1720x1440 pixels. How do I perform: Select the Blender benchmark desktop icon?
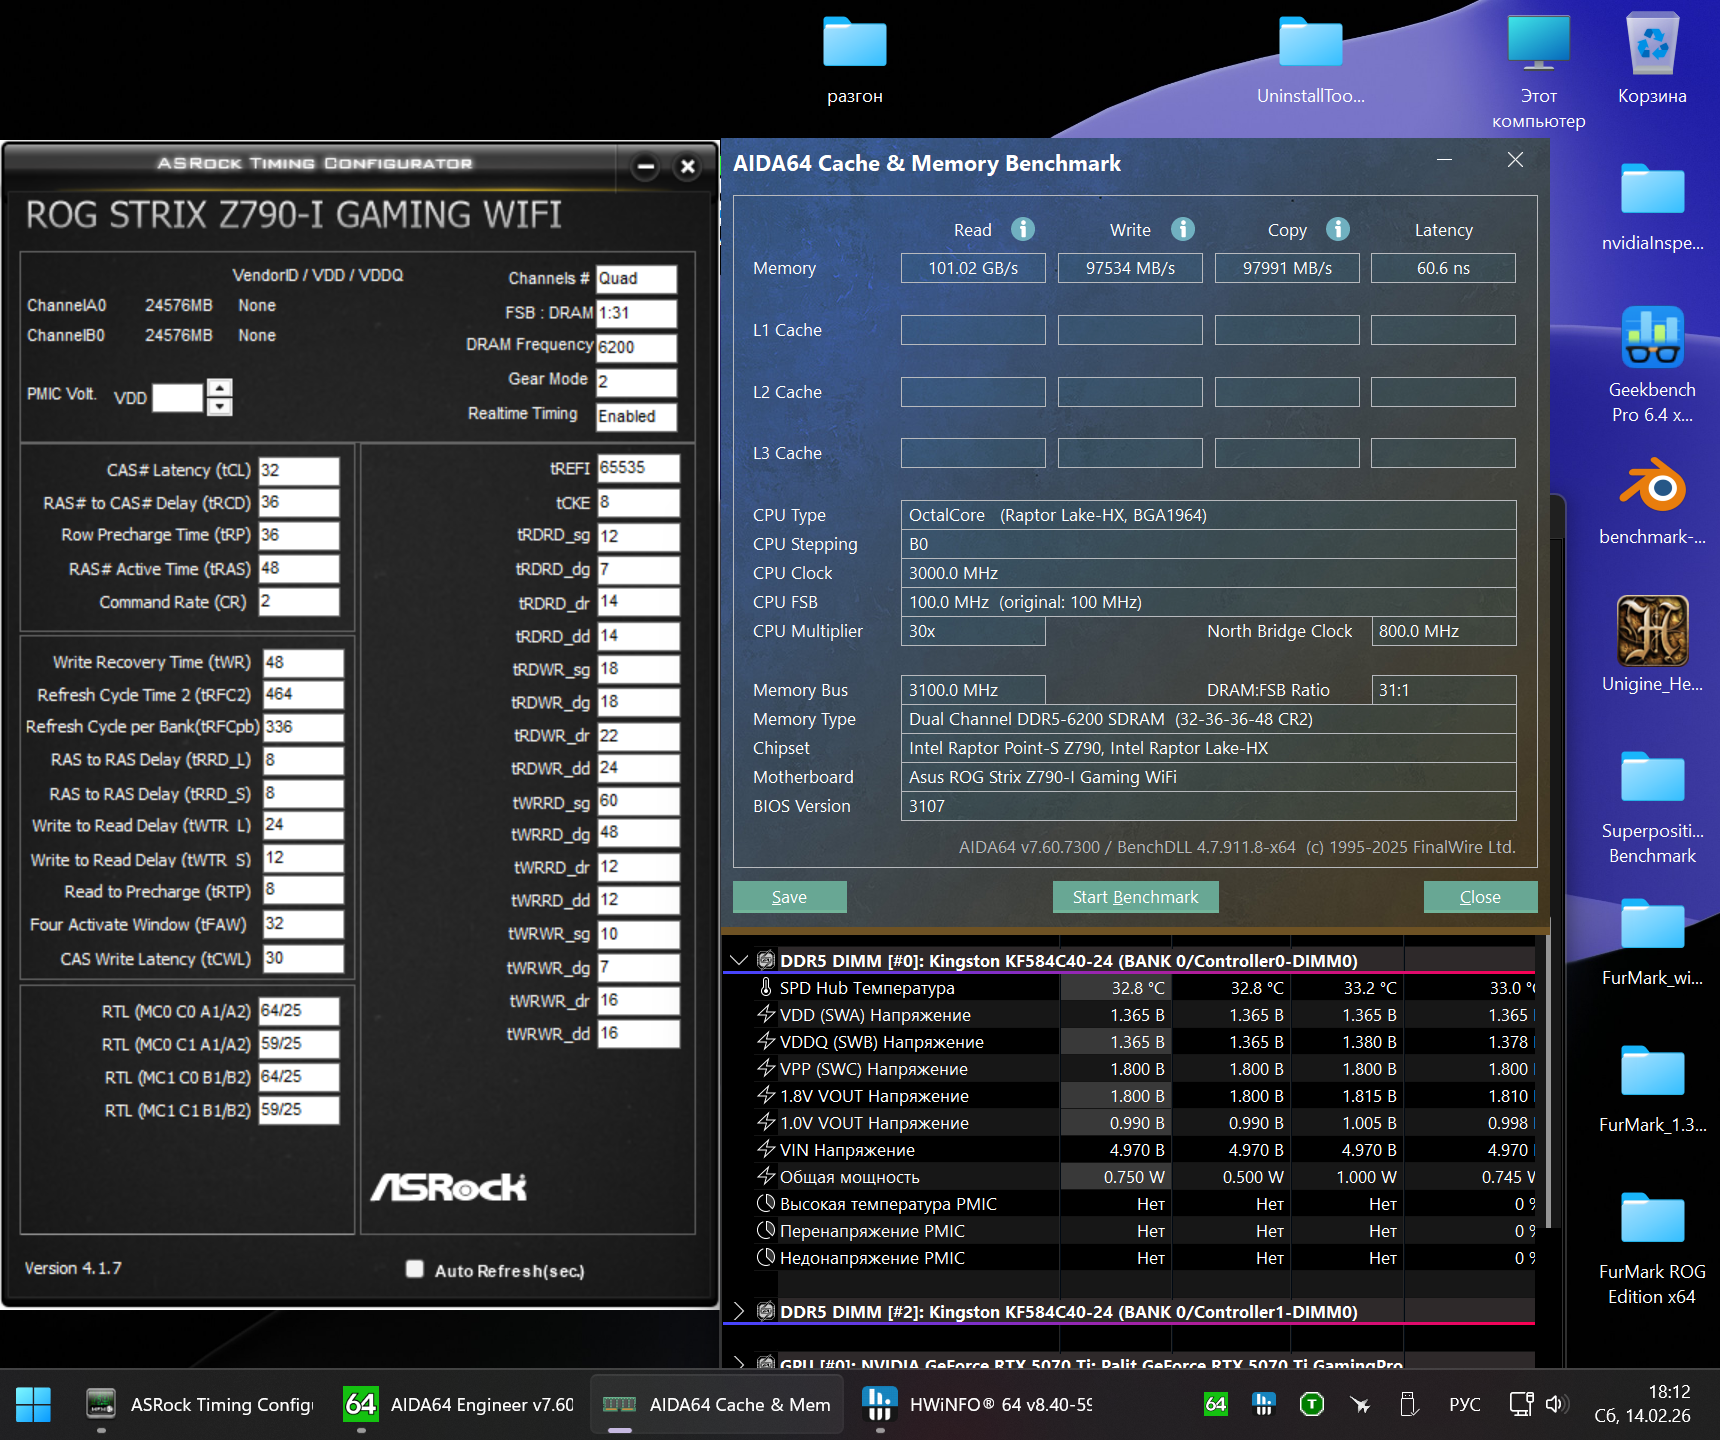pyautogui.click(x=1652, y=501)
